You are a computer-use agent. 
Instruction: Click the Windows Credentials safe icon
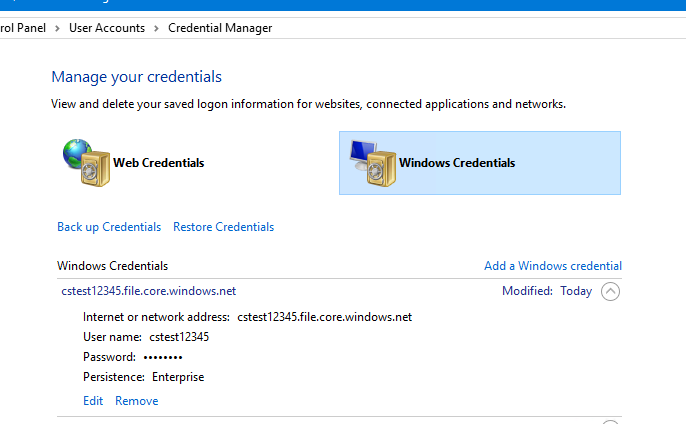tap(373, 163)
